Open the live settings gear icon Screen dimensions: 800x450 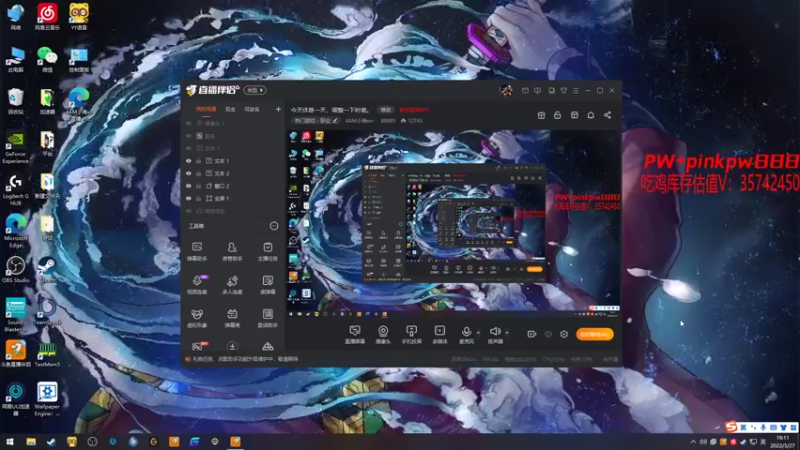(x=564, y=334)
